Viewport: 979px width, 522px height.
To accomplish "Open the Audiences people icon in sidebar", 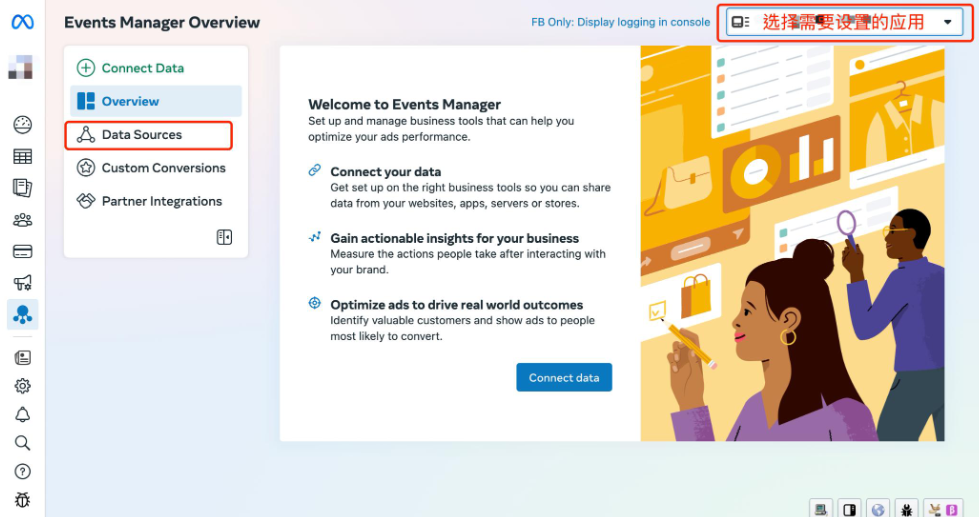I will coord(22,220).
